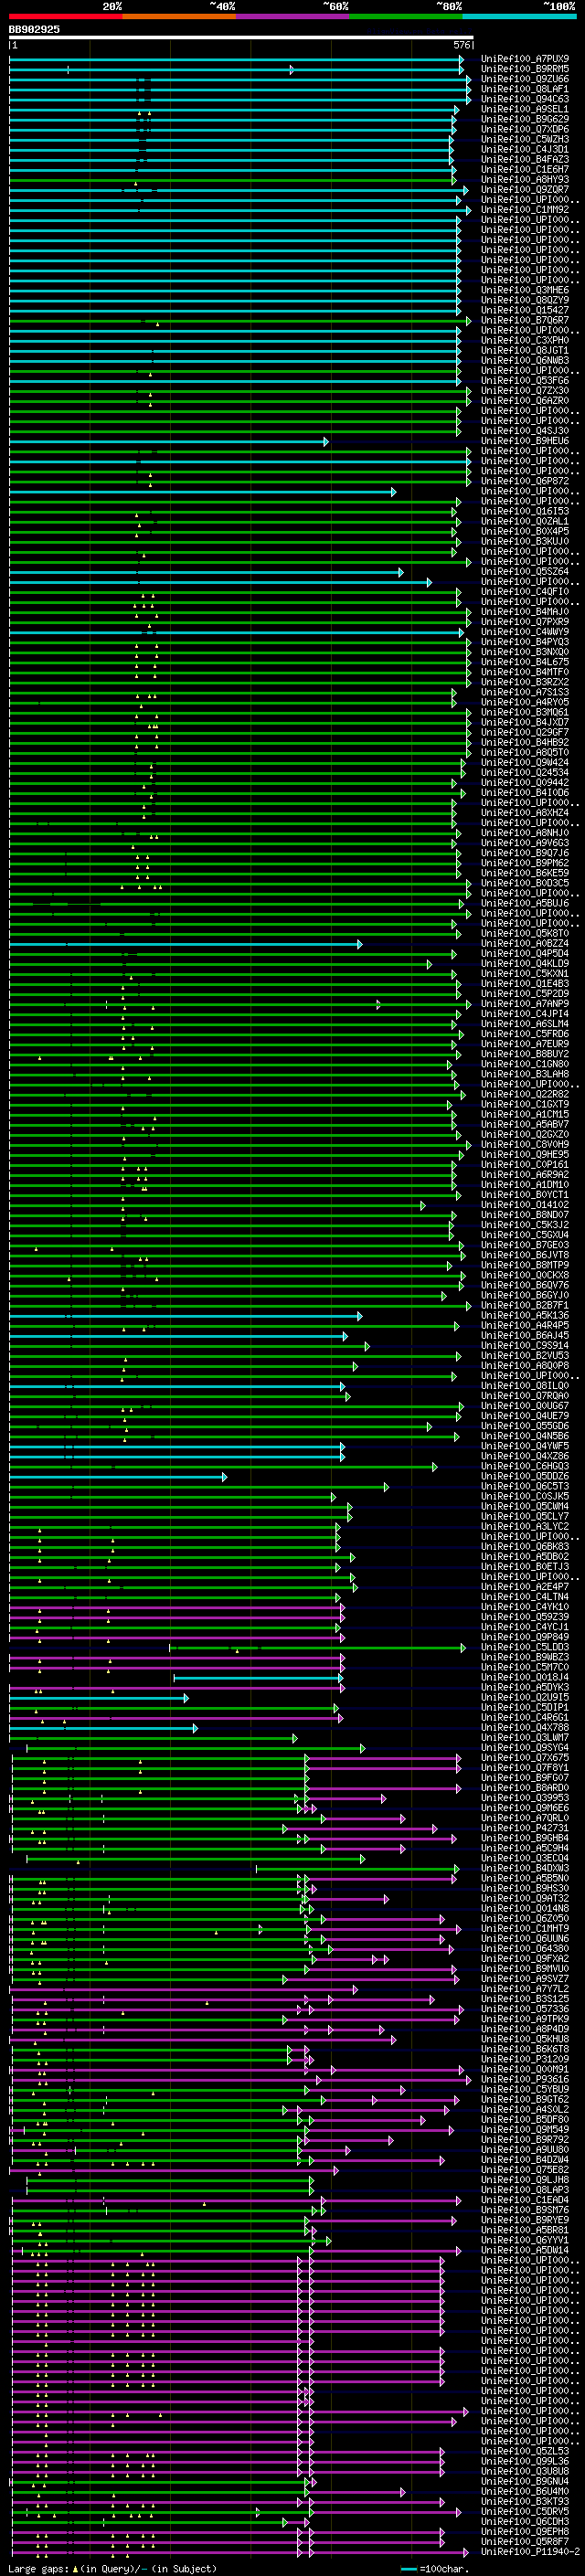Click the query end position 576

[x=461, y=45]
